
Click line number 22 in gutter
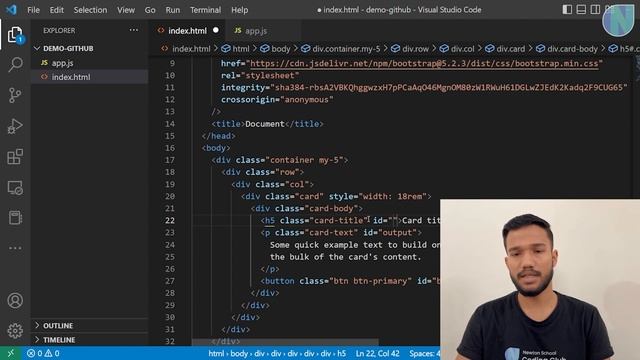[x=170, y=220]
